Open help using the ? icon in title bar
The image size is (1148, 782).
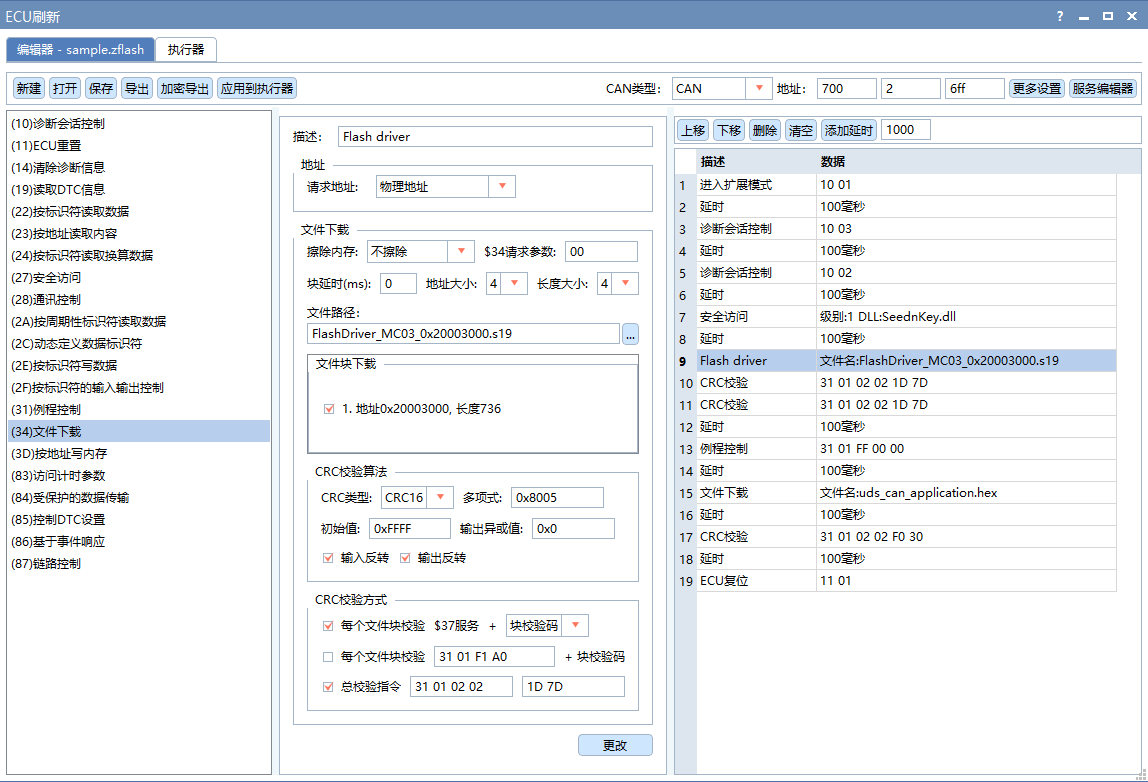pyautogui.click(x=1058, y=16)
